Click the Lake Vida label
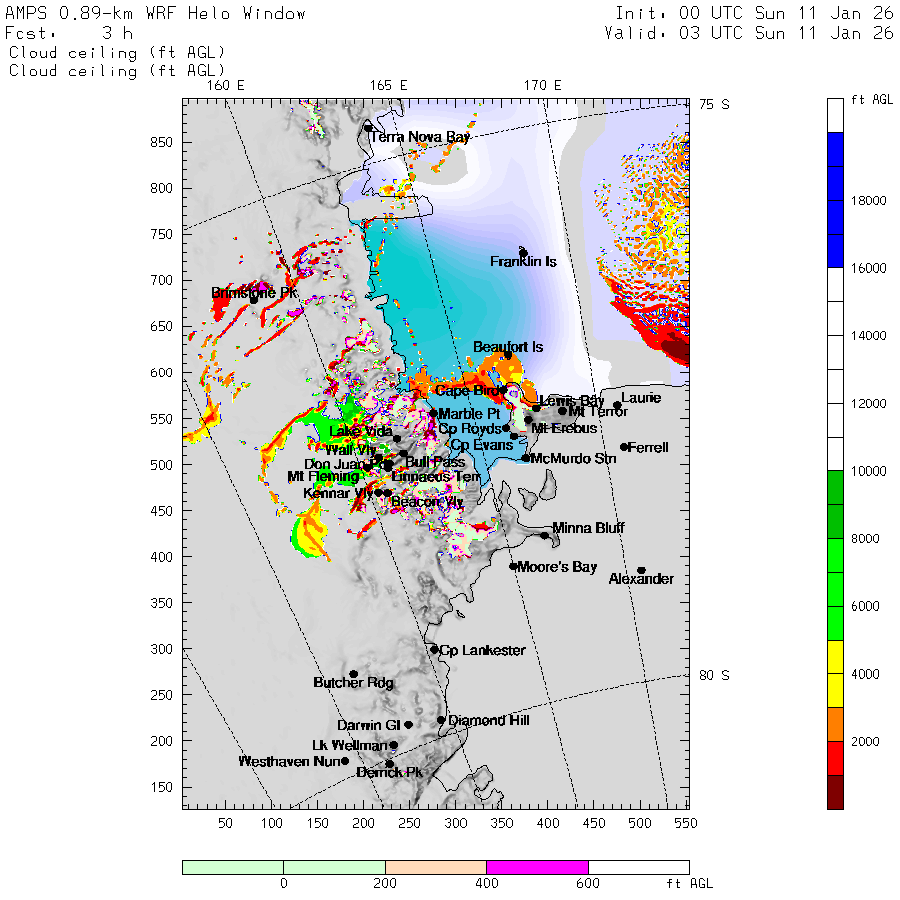Viewport: 900px width, 900px height. (x=360, y=431)
